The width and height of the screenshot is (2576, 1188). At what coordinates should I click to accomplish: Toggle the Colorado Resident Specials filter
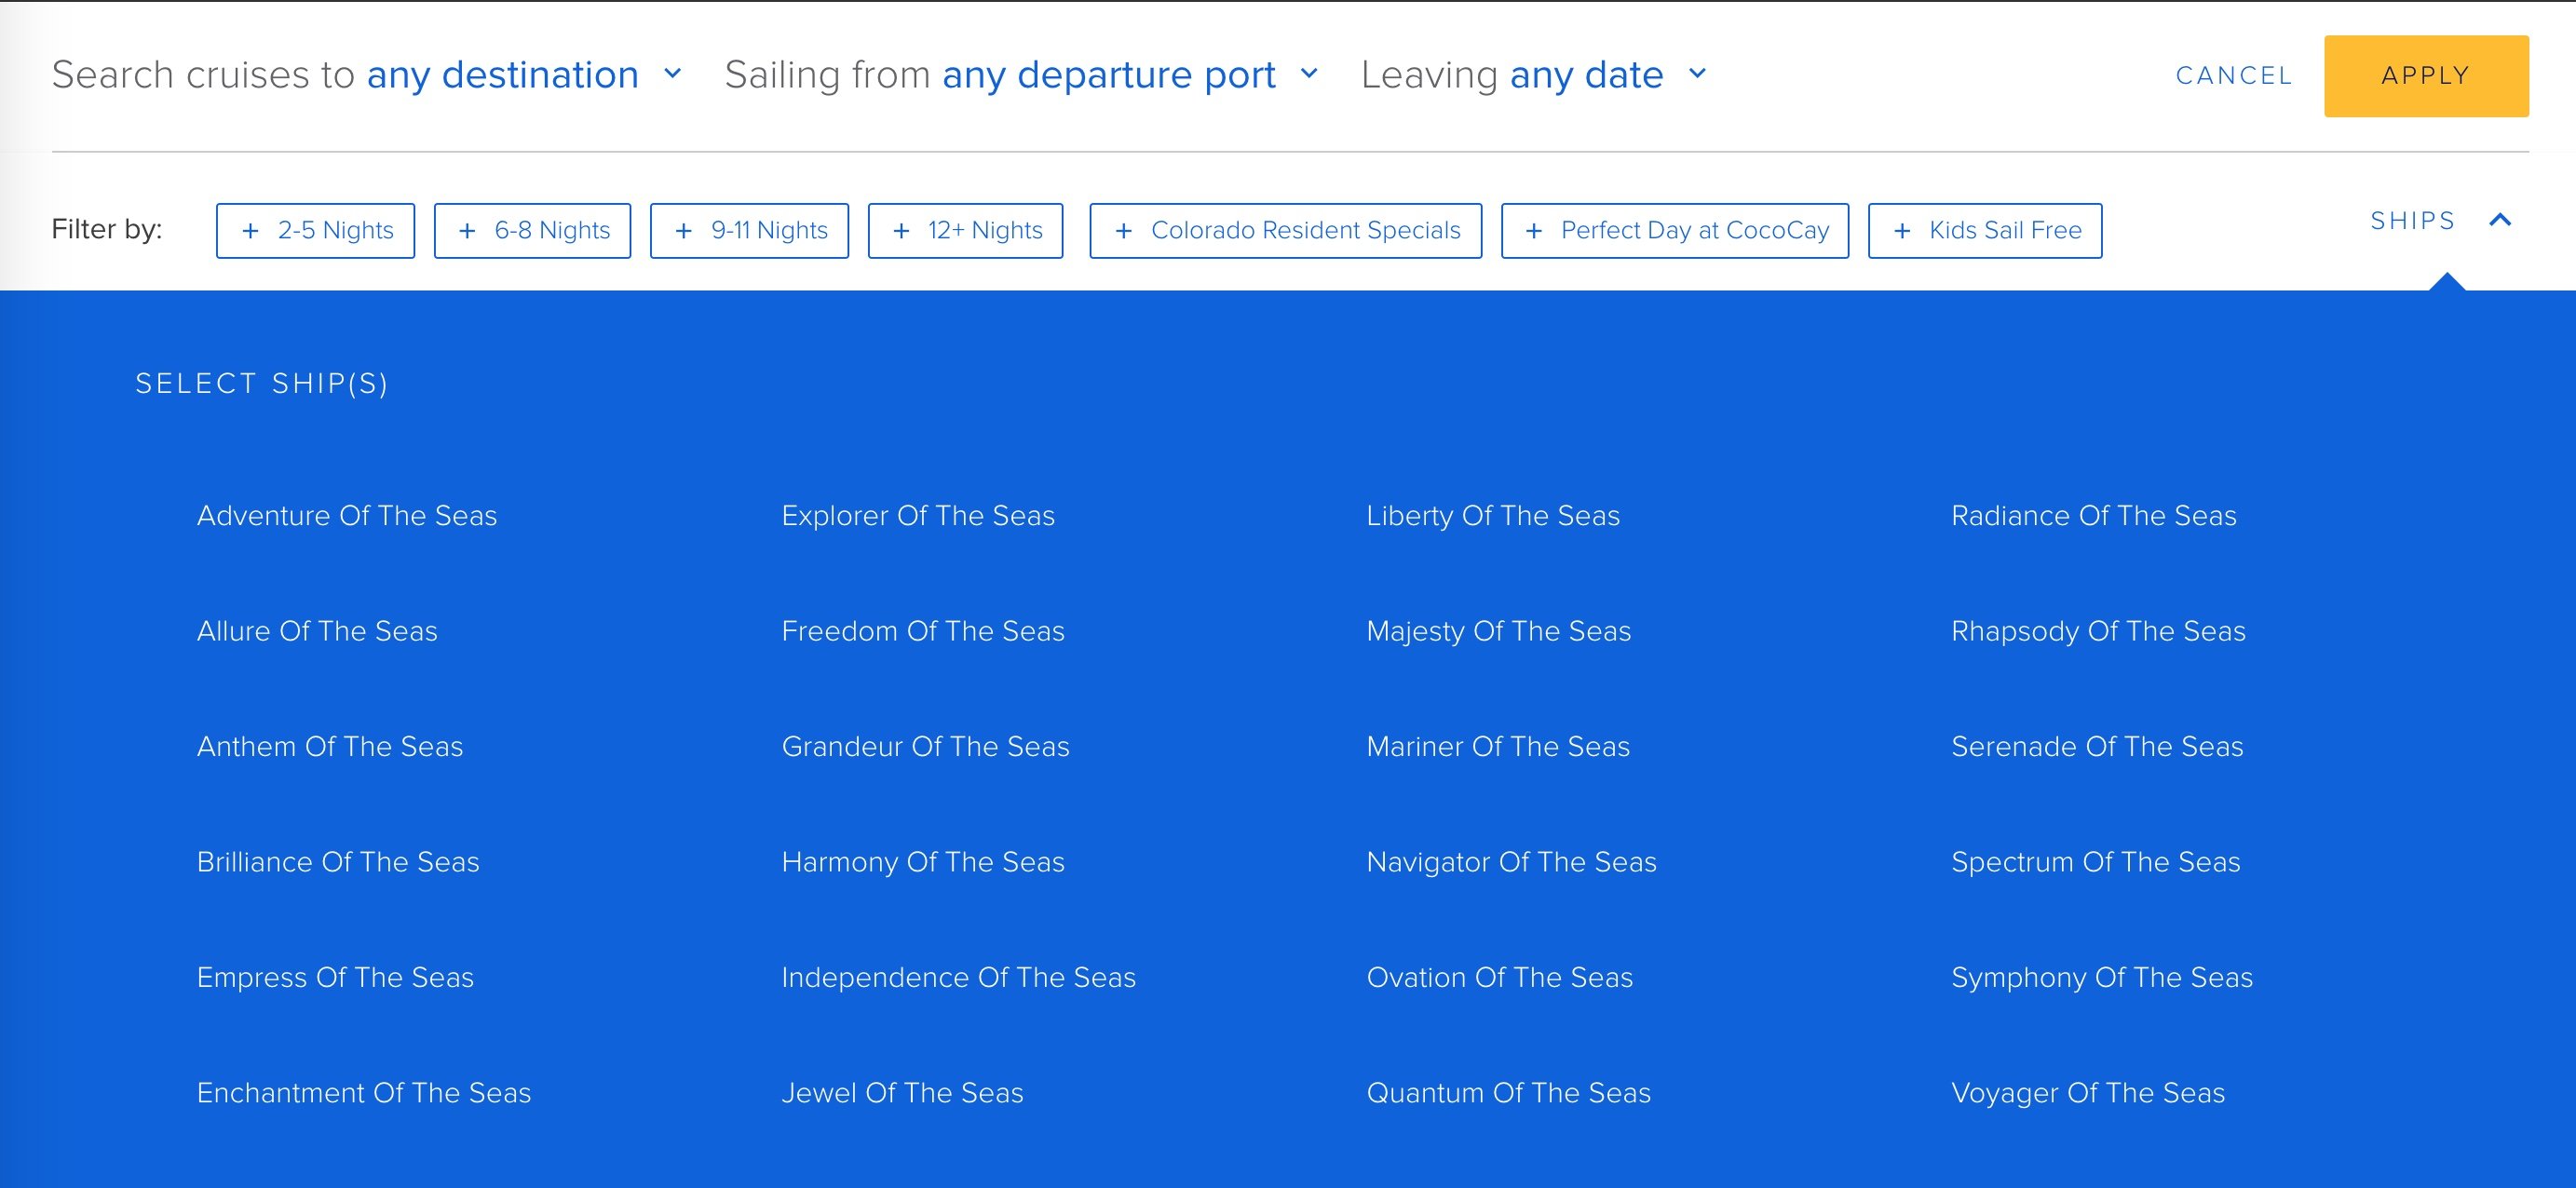tap(1286, 231)
